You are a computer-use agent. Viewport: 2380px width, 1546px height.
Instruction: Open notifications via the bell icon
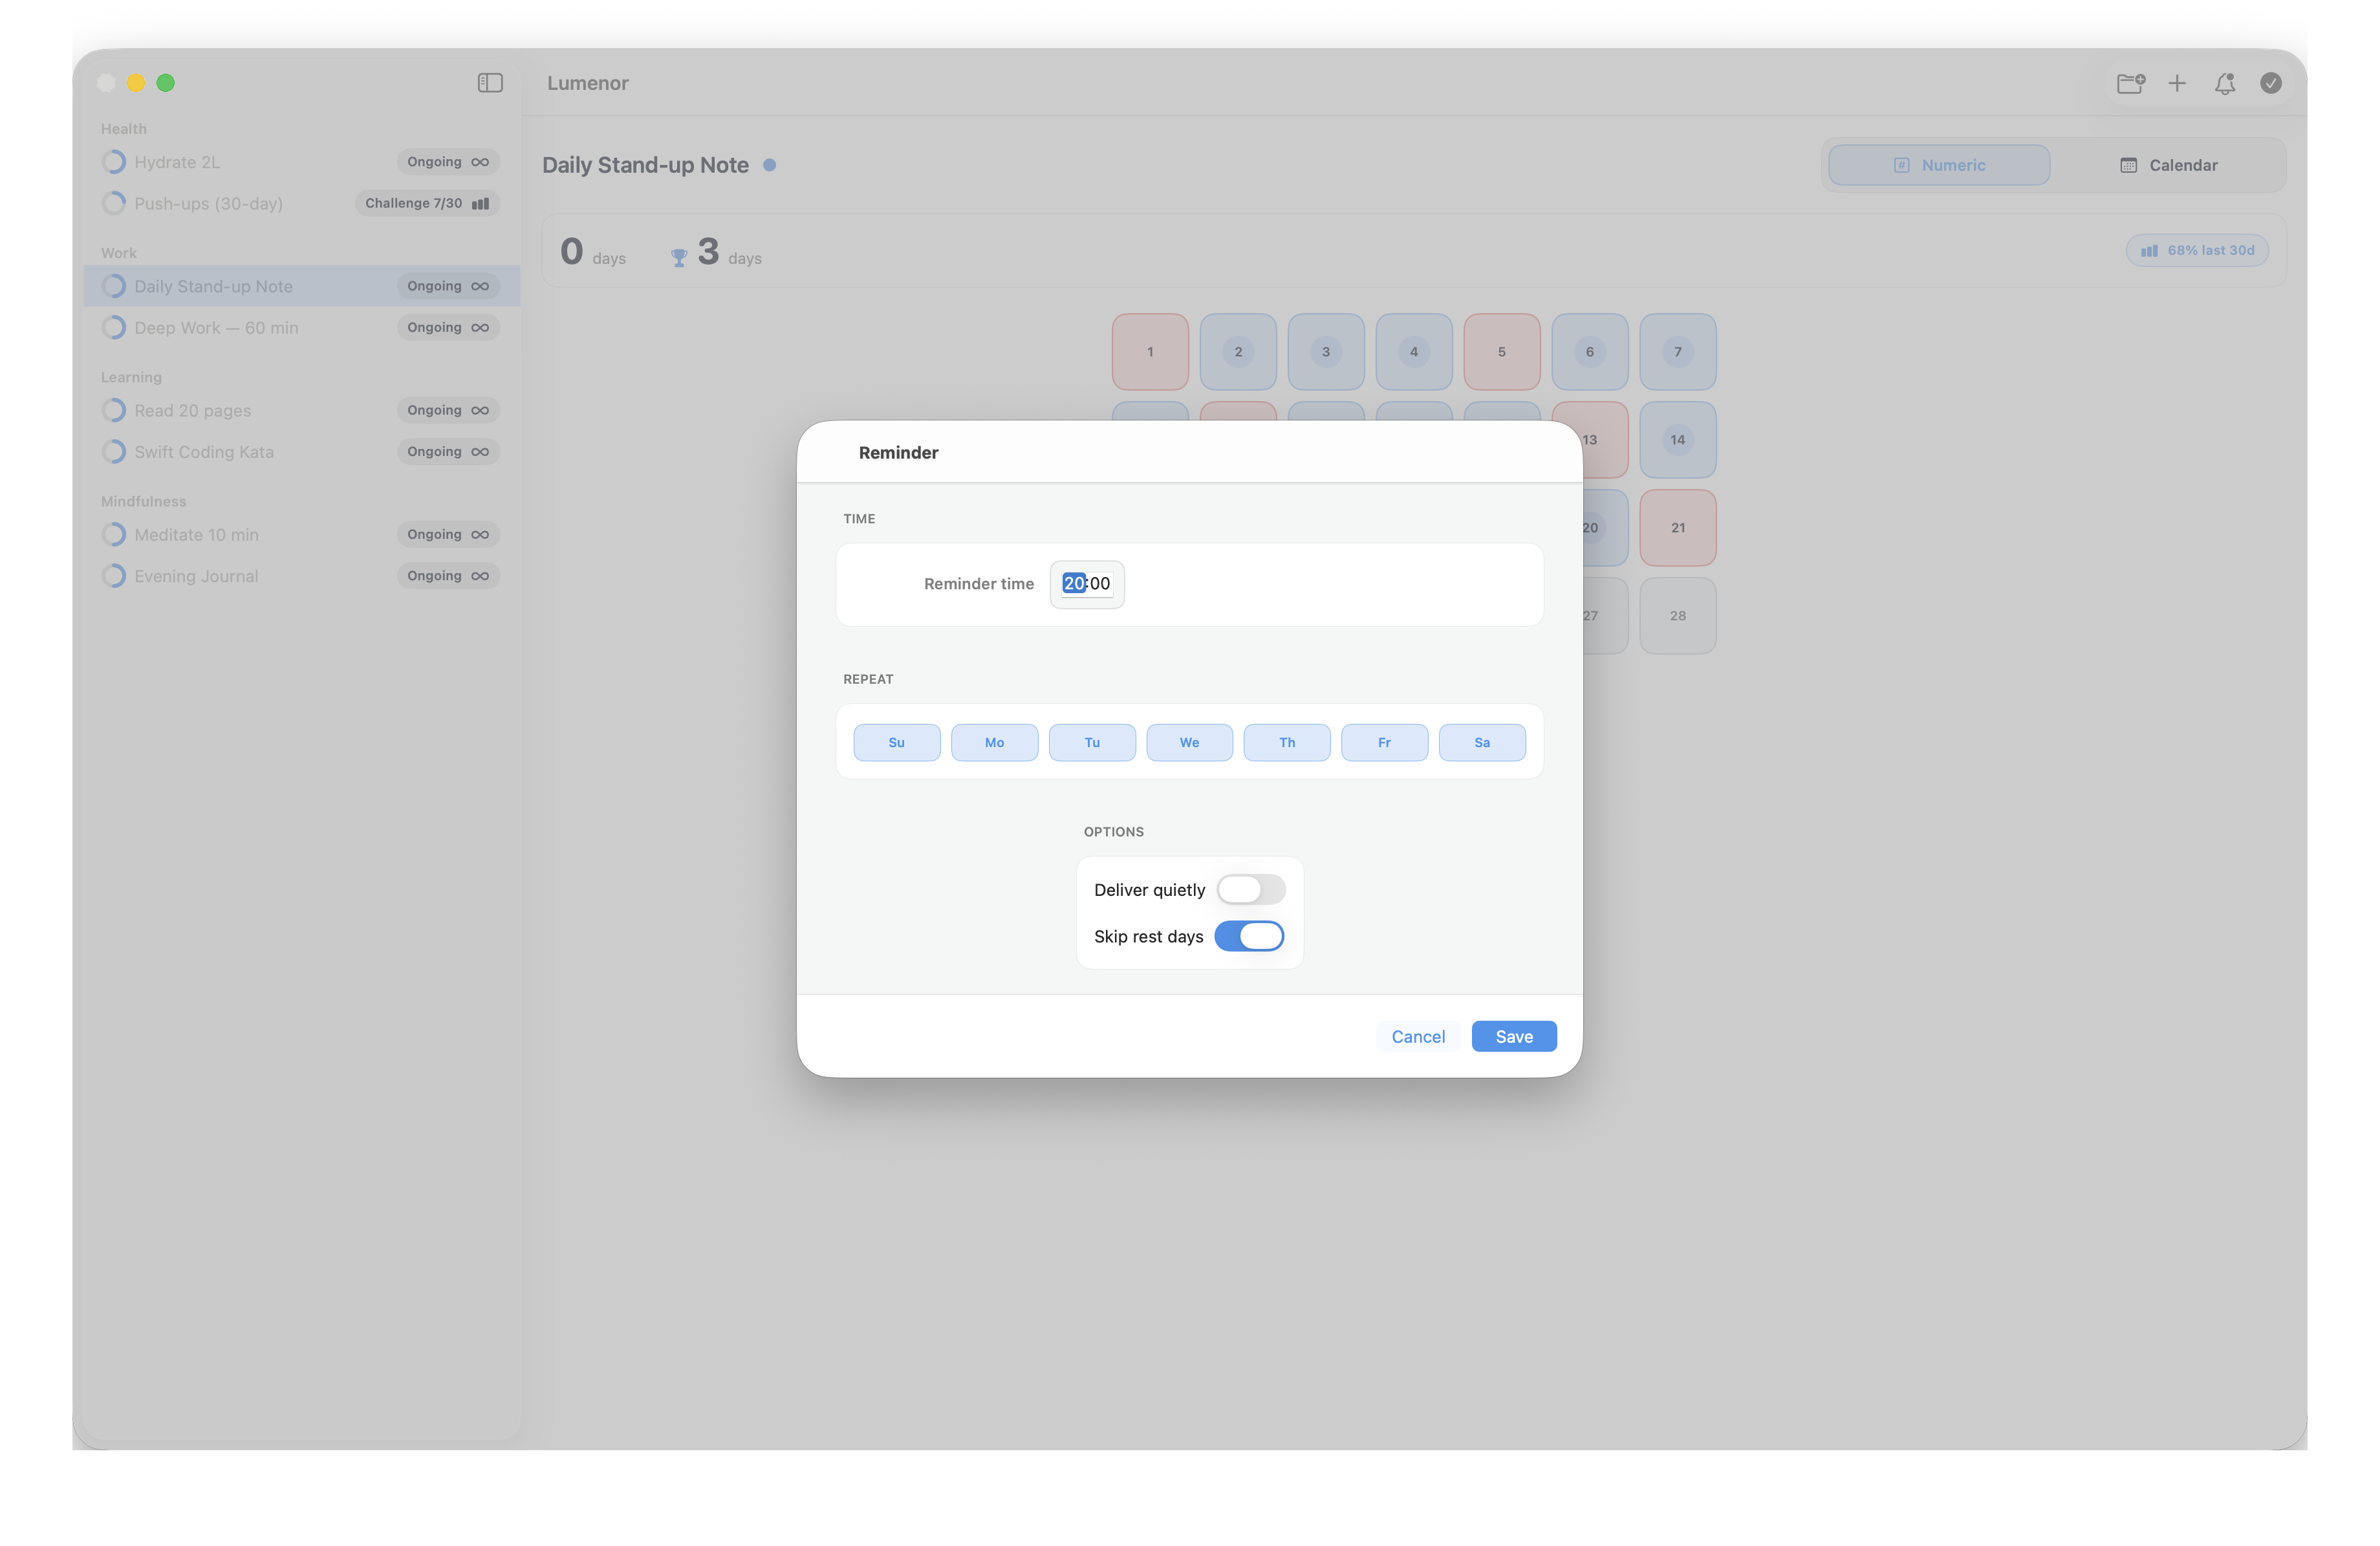pyautogui.click(x=2224, y=84)
